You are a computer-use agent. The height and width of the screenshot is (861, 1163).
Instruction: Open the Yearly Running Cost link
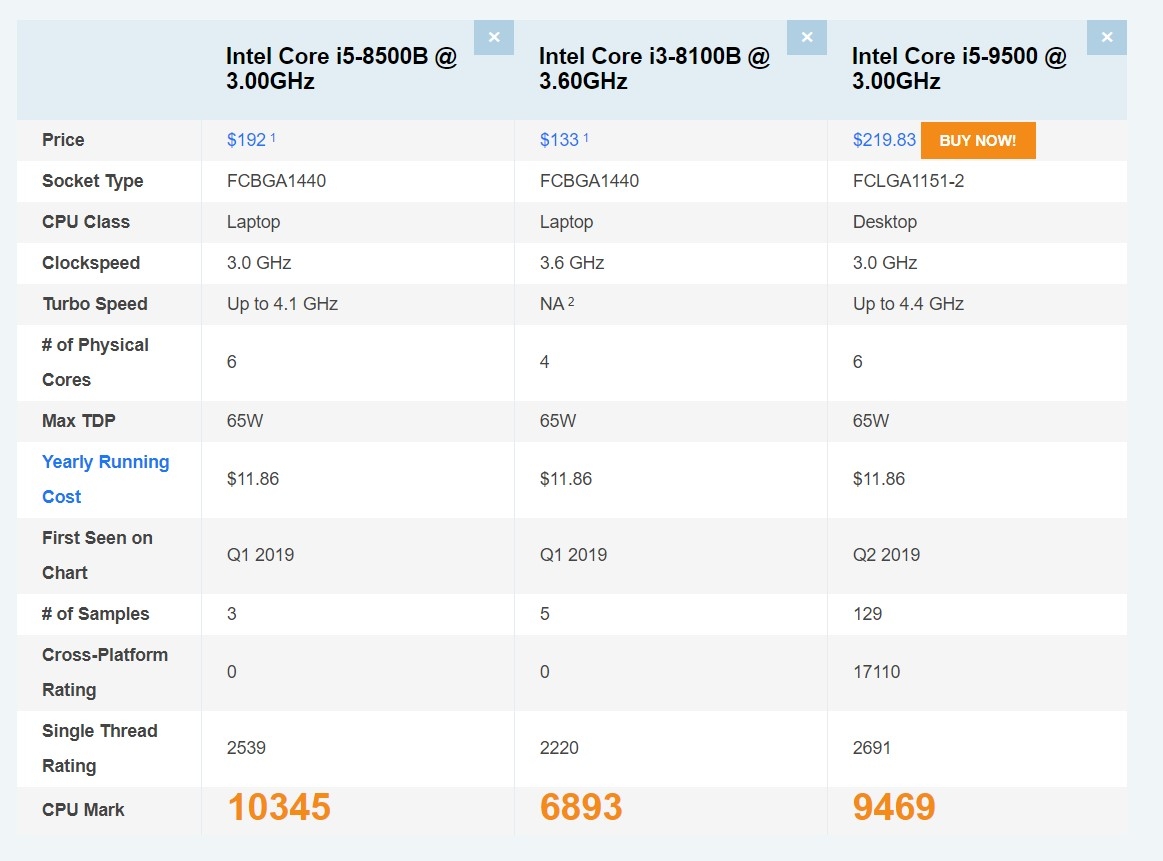(x=105, y=479)
